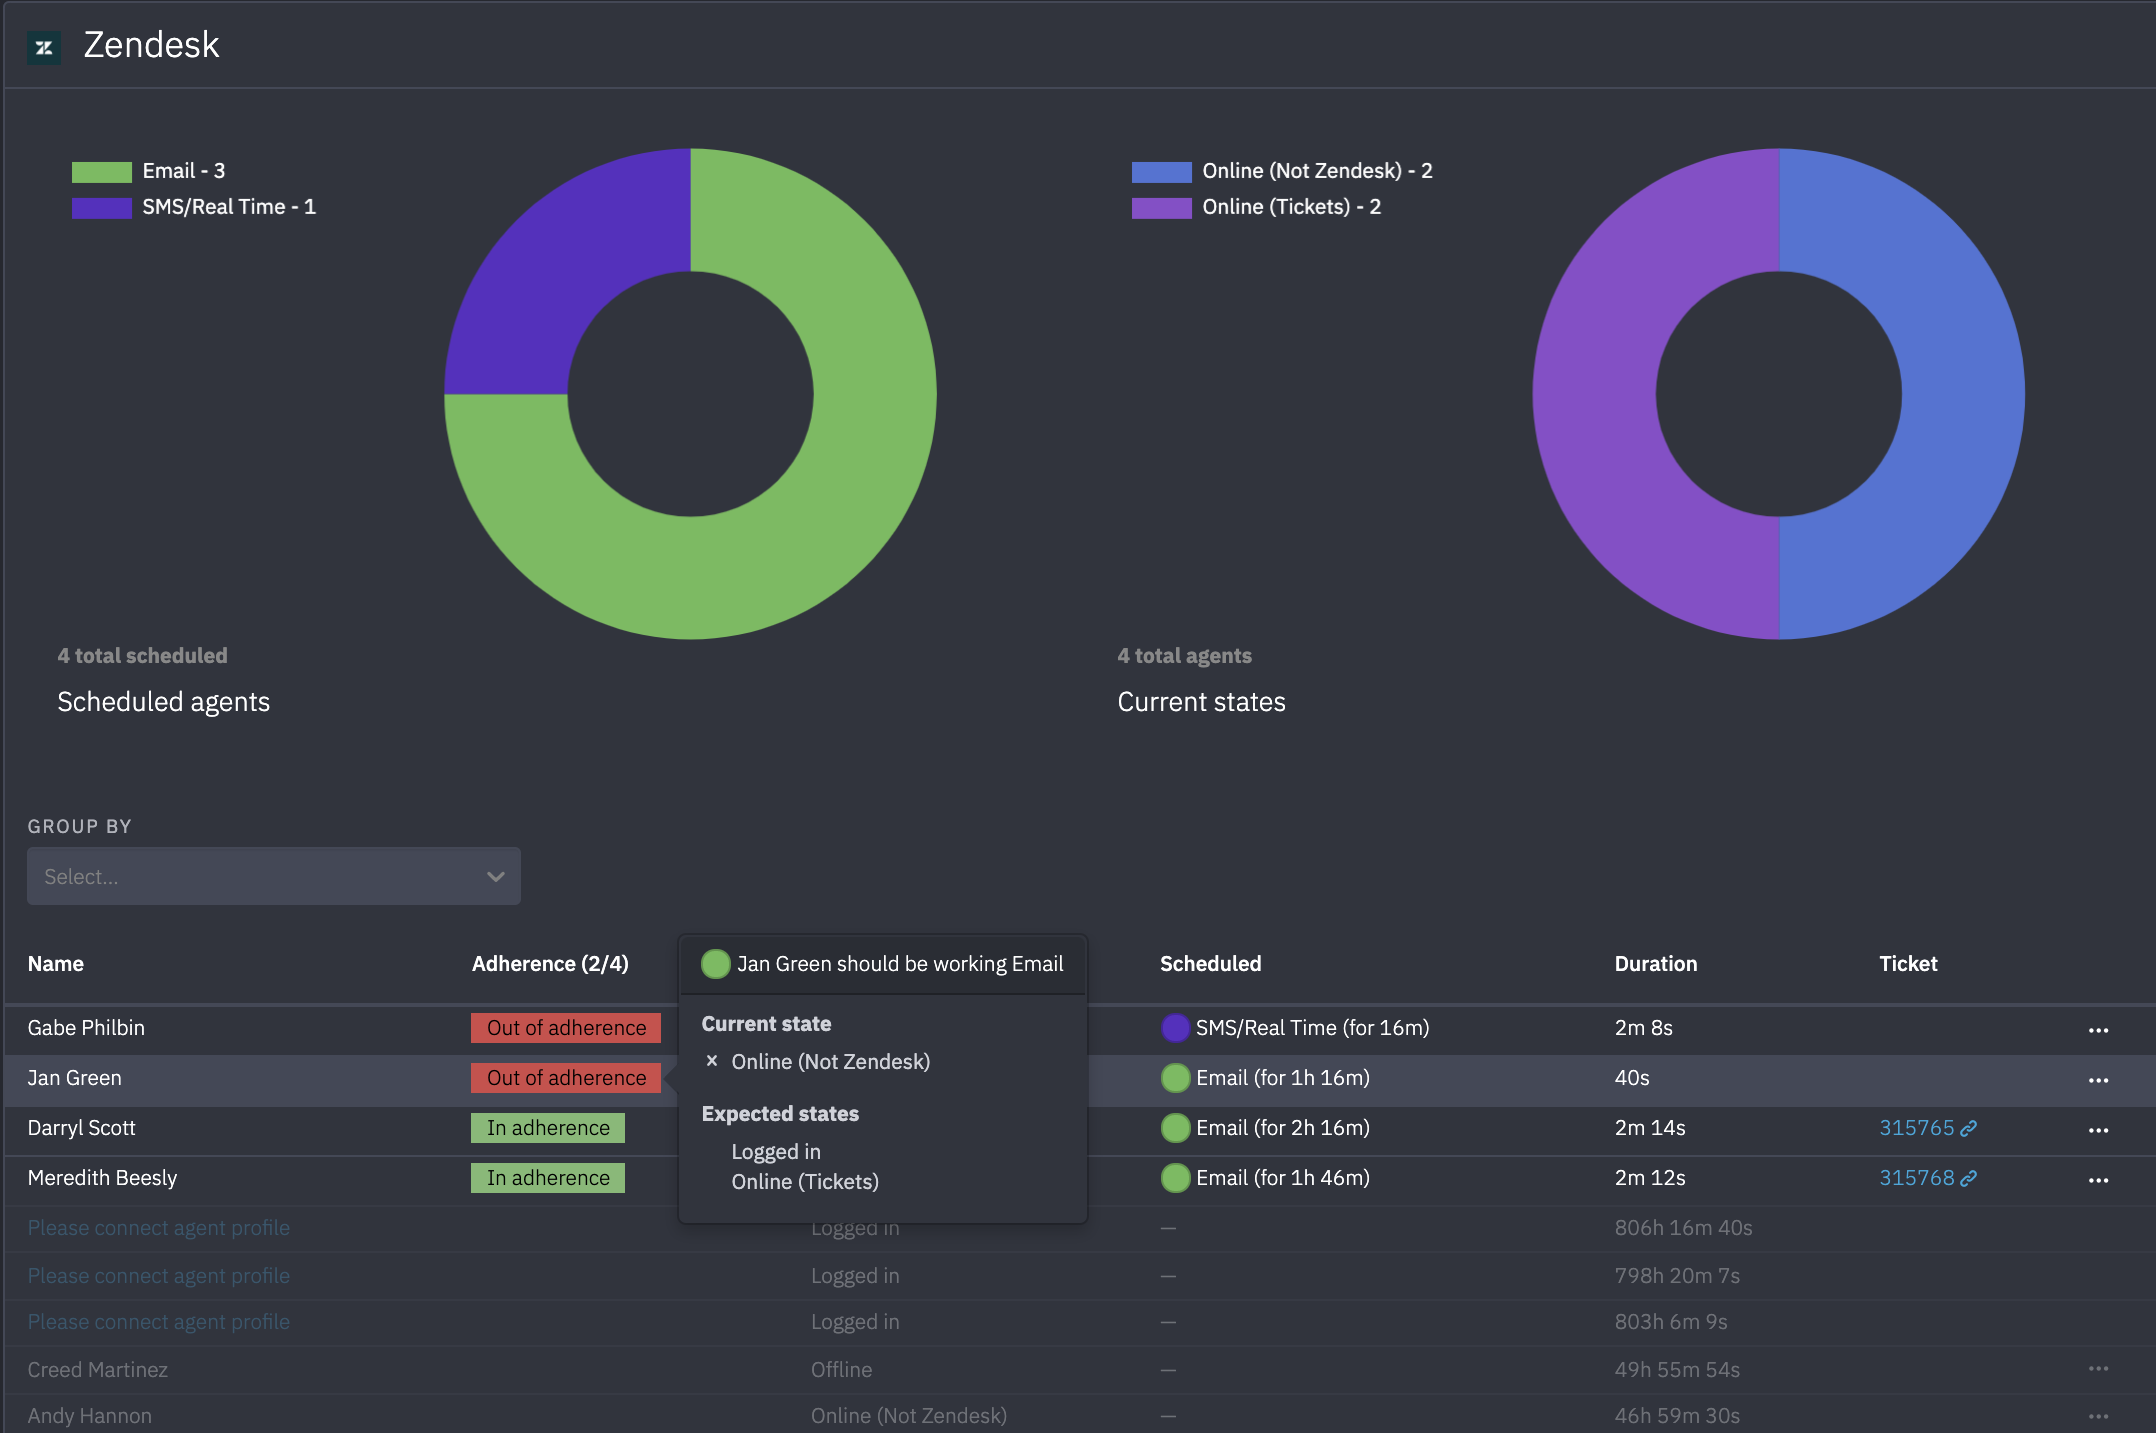Click the SMS/Real Time legend swatch

coord(101,208)
